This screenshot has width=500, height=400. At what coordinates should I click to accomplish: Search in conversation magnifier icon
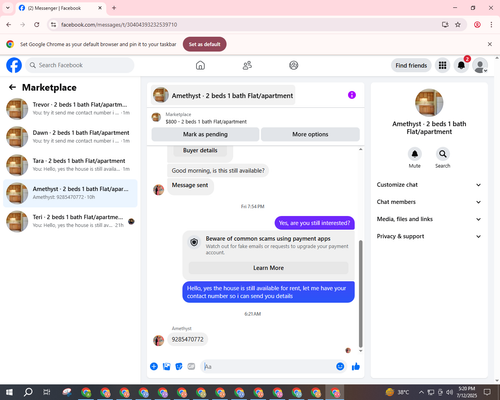pos(443,154)
